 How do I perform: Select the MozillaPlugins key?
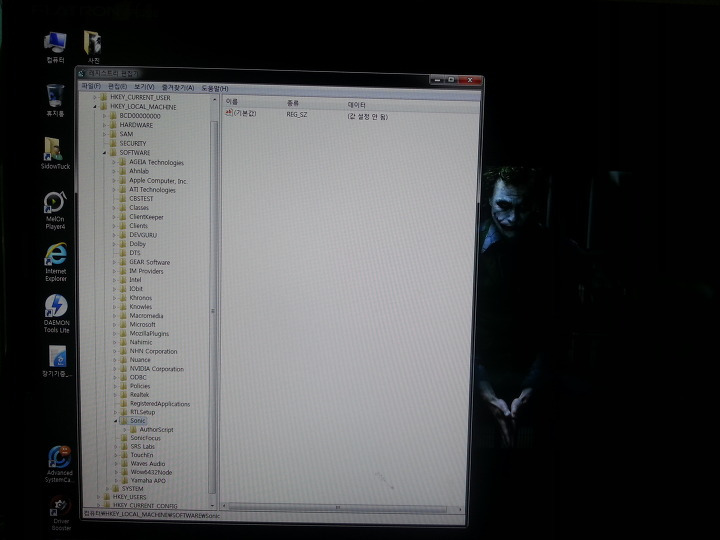[x=149, y=333]
